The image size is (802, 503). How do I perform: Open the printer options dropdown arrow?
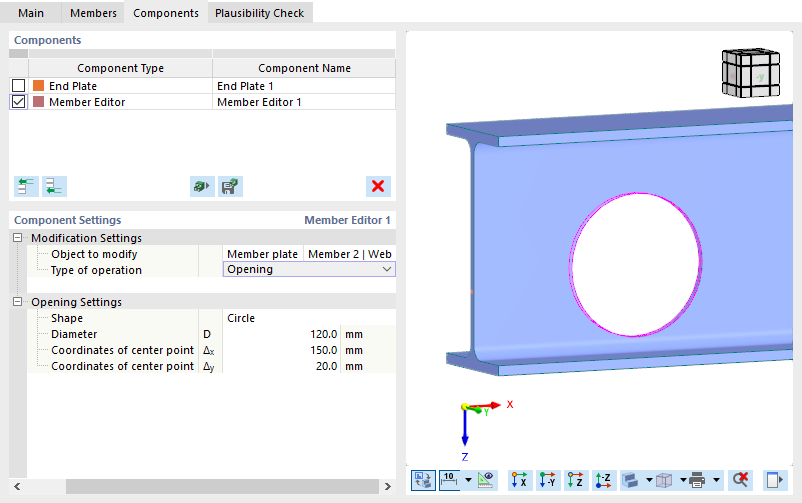click(717, 480)
